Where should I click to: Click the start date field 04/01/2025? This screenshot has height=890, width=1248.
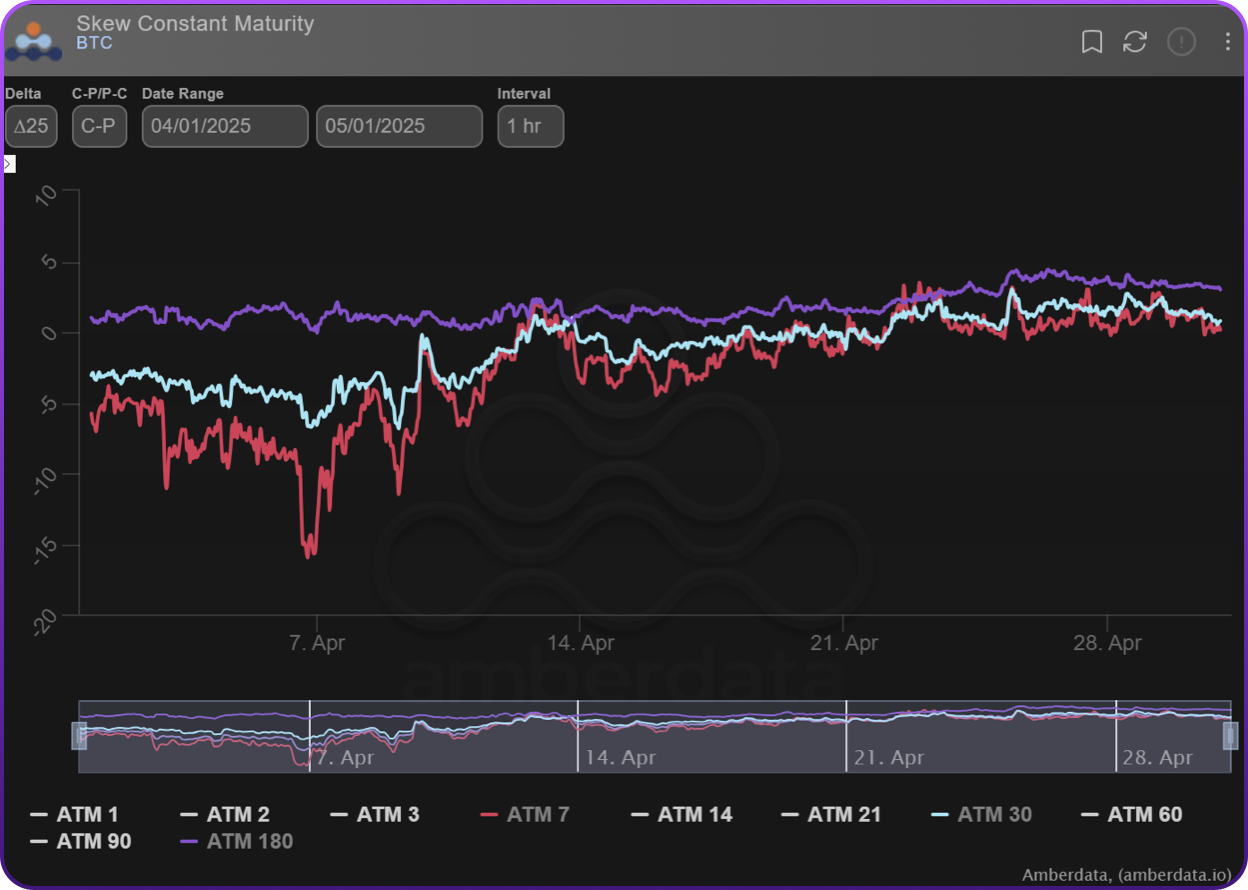pyautogui.click(x=224, y=127)
